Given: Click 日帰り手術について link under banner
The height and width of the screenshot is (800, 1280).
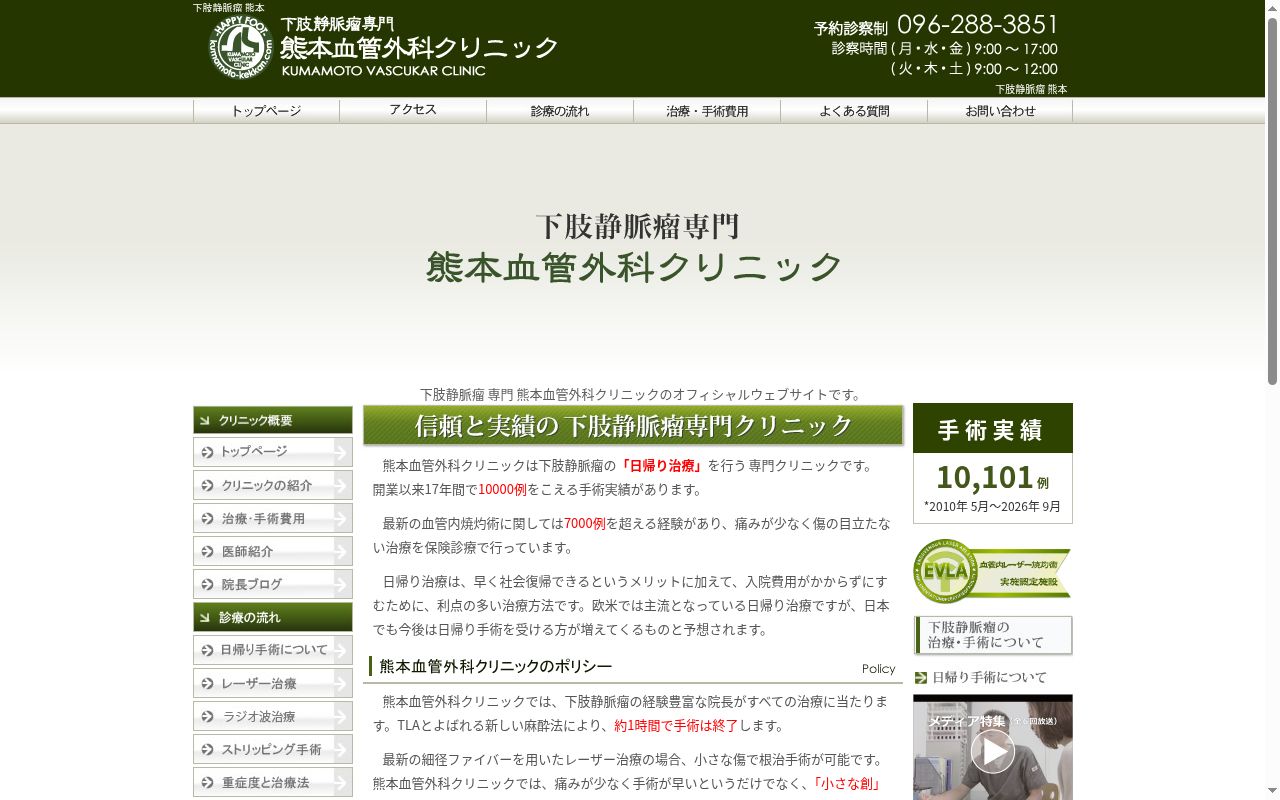Looking at the screenshot, I should (x=989, y=677).
